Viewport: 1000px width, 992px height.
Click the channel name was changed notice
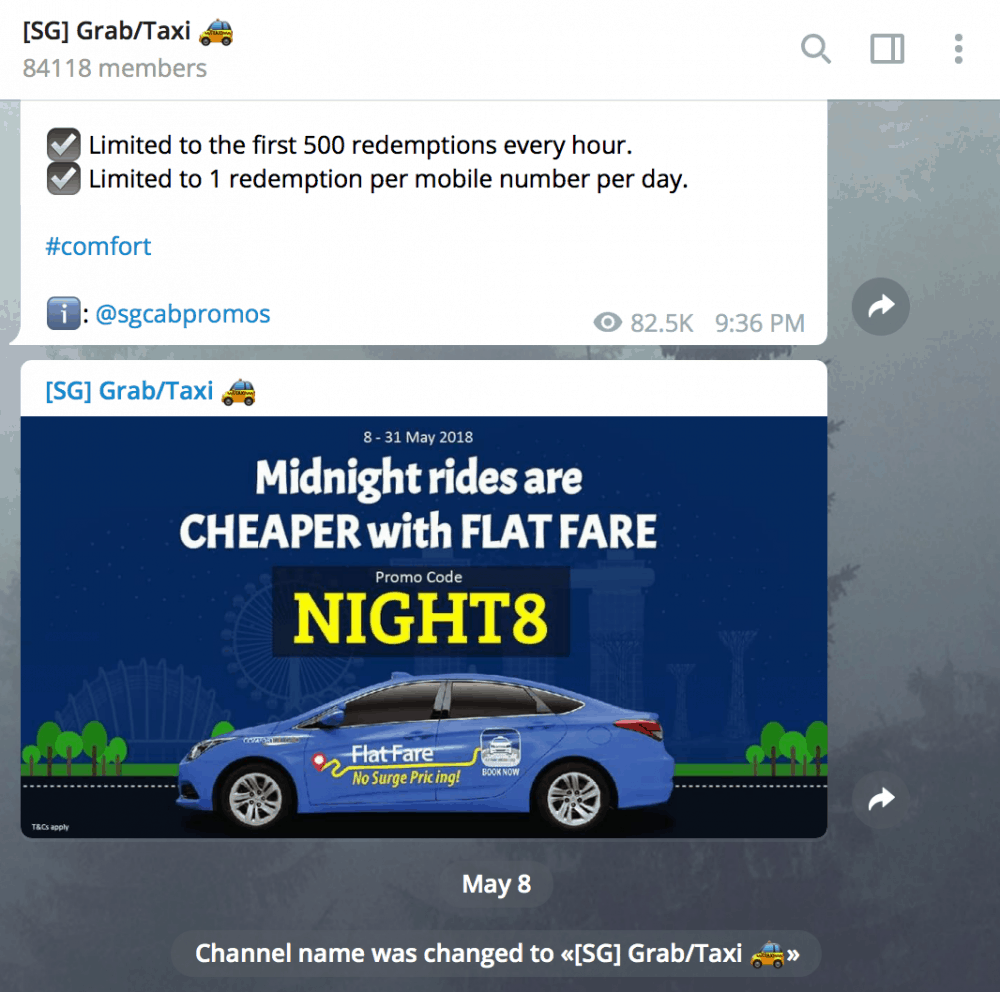click(x=496, y=954)
